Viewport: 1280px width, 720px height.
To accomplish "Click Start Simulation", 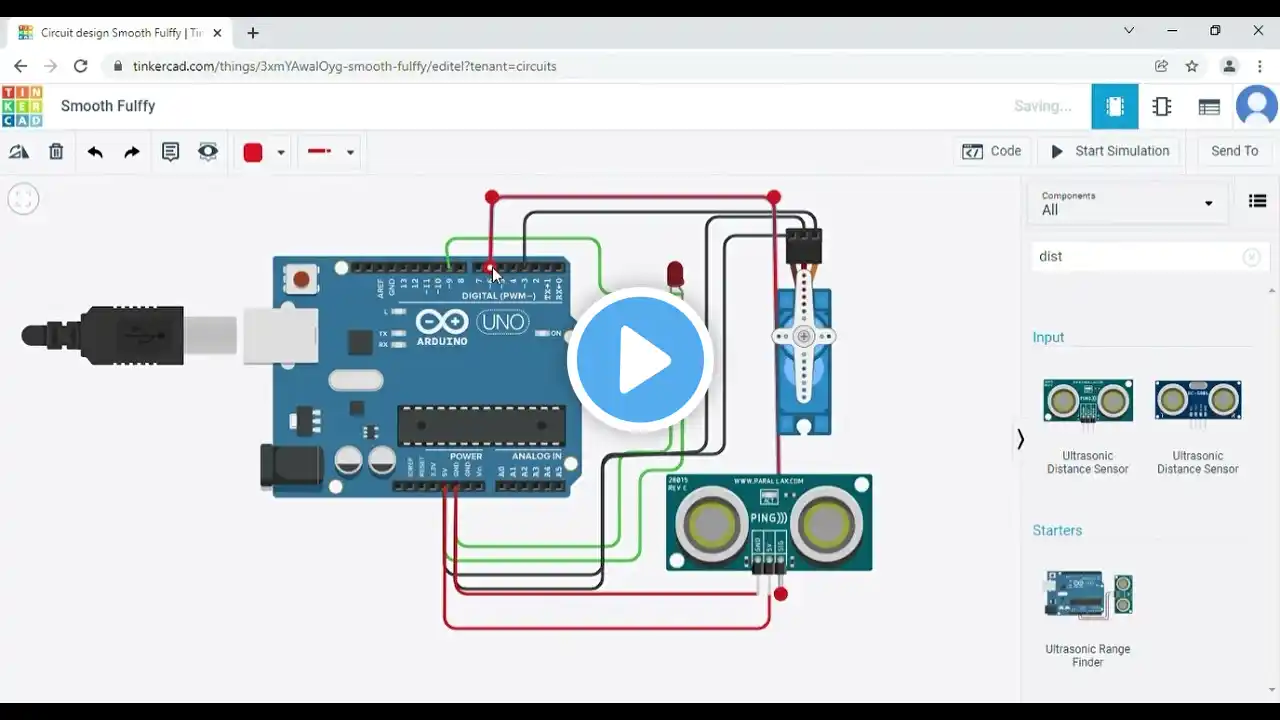I will 1110,151.
